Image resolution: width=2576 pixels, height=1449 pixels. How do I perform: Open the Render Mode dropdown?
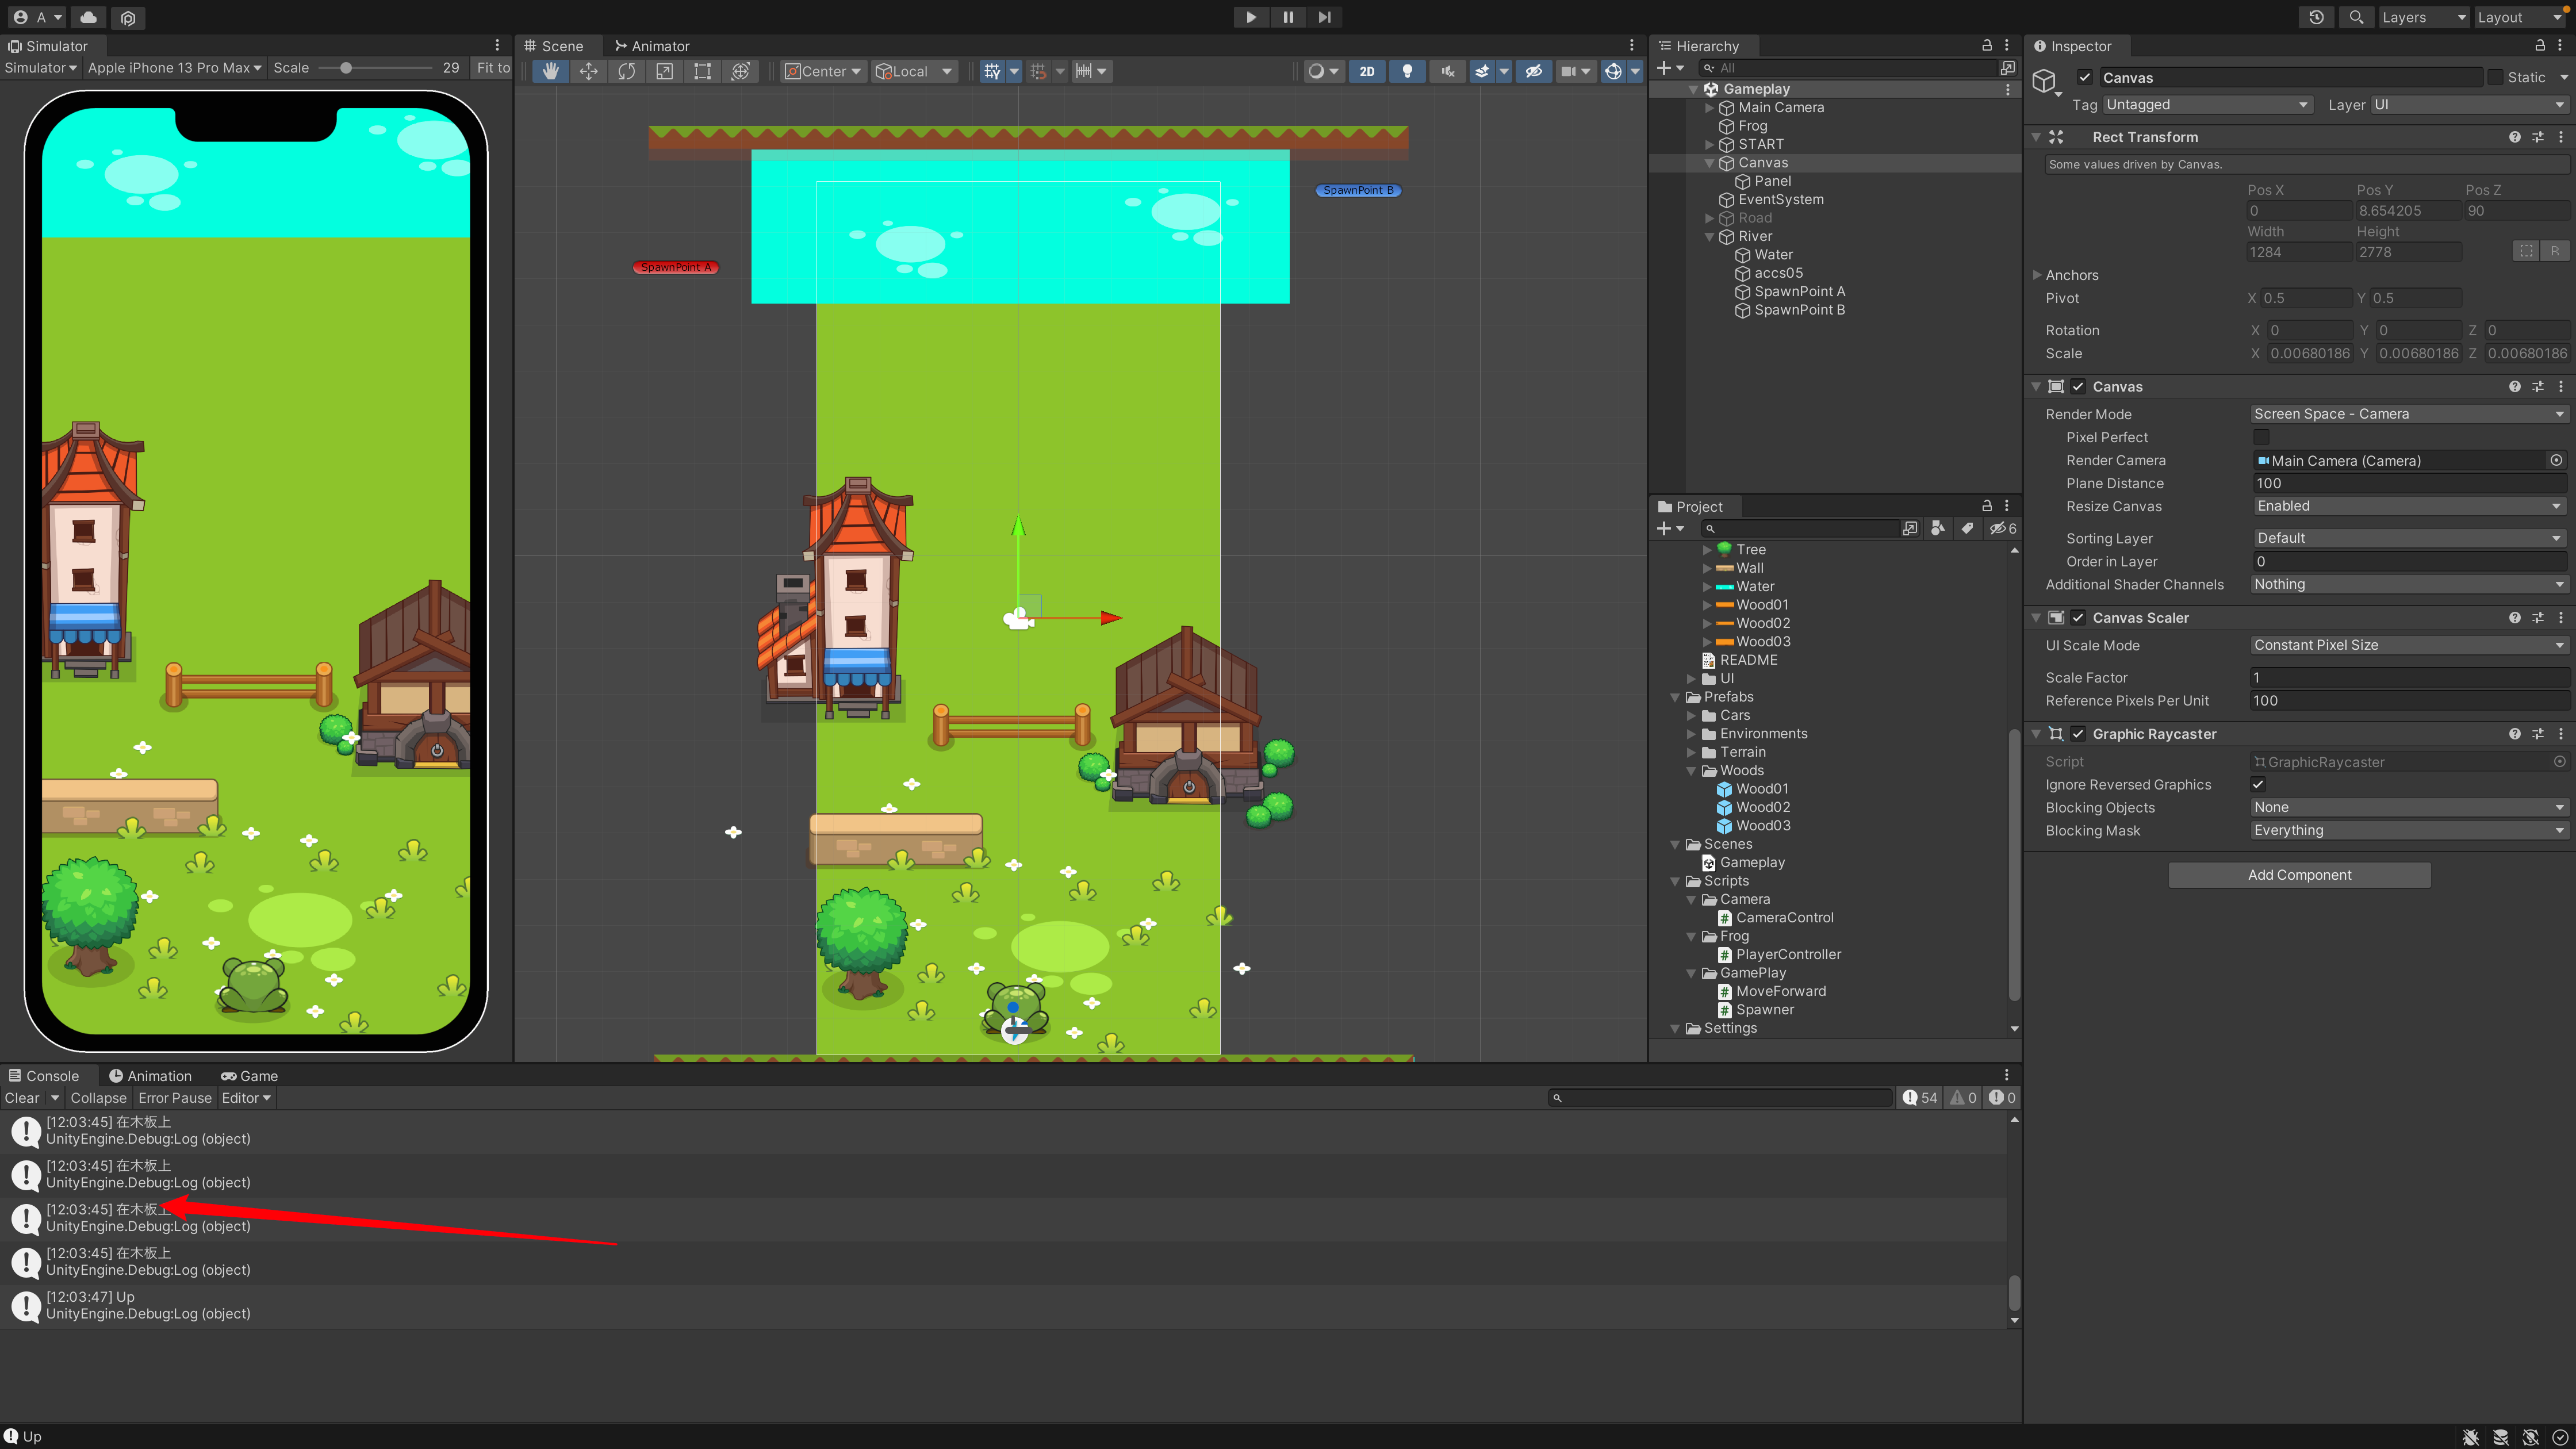tap(2410, 414)
